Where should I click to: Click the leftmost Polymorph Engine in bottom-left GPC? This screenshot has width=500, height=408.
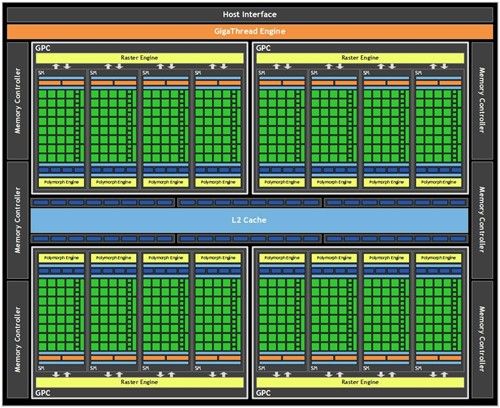(61, 258)
